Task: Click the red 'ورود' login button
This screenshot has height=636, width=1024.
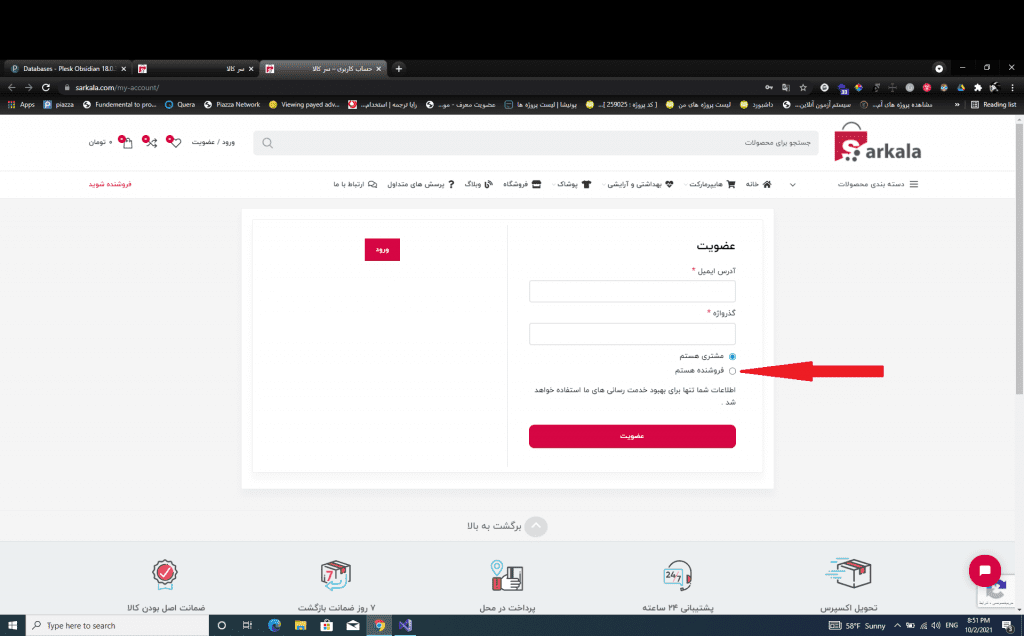Action: coord(382,248)
